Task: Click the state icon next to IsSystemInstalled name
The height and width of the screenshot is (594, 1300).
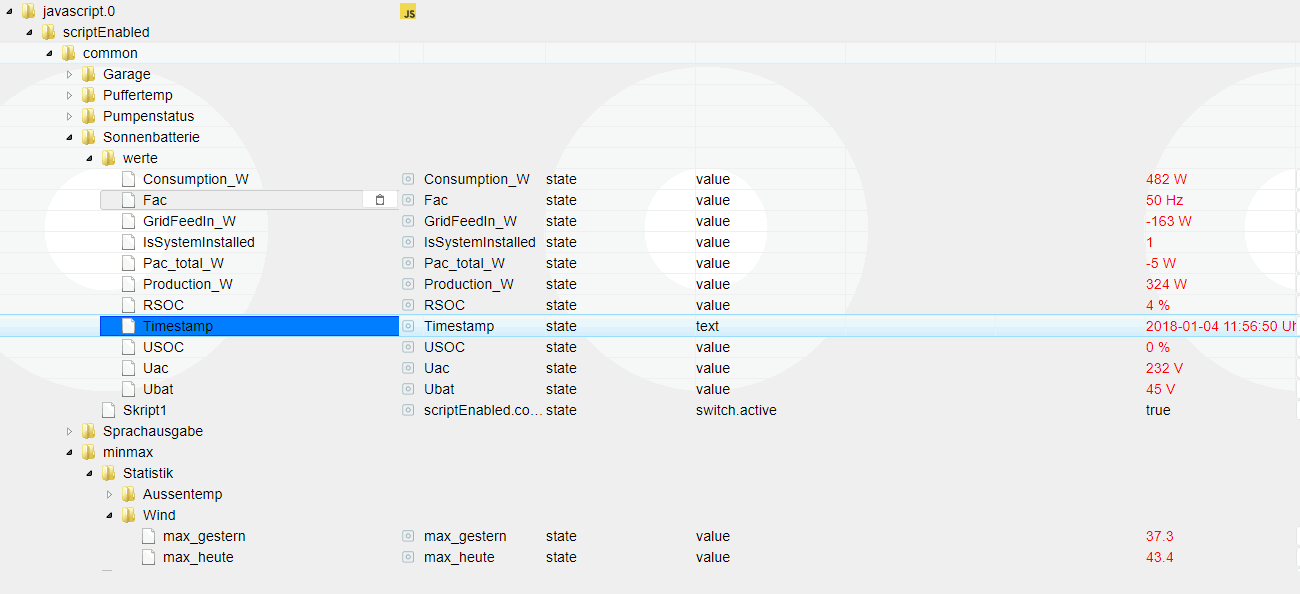Action: (408, 242)
